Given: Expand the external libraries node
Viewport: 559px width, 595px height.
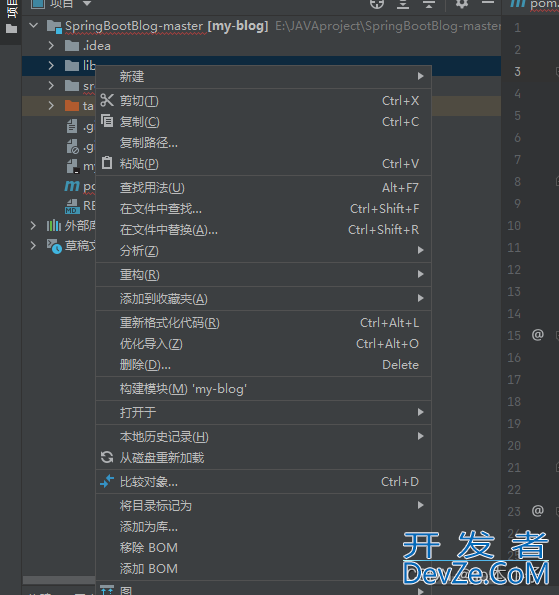Looking at the screenshot, I should [x=33, y=226].
